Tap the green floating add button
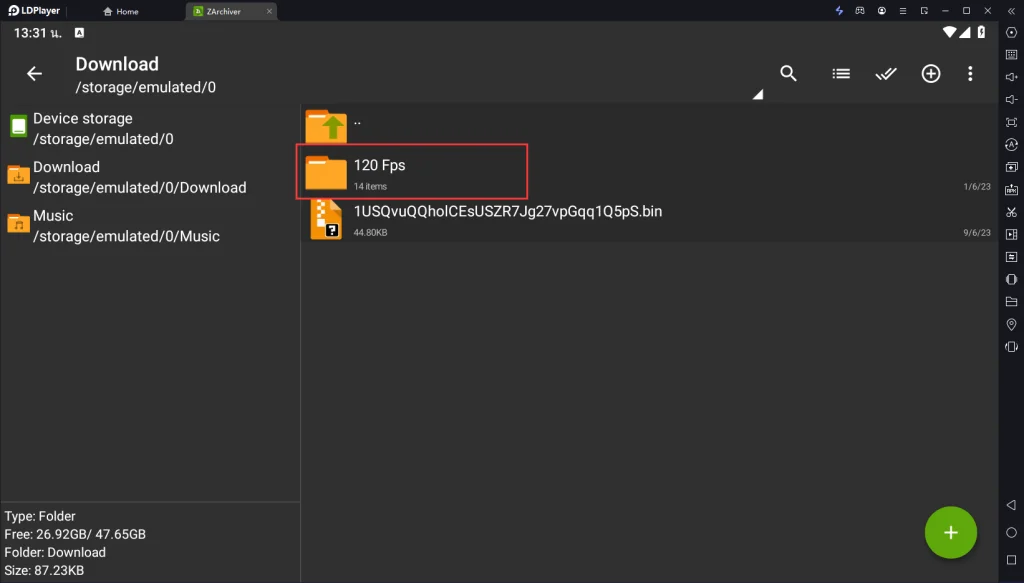 click(x=950, y=532)
